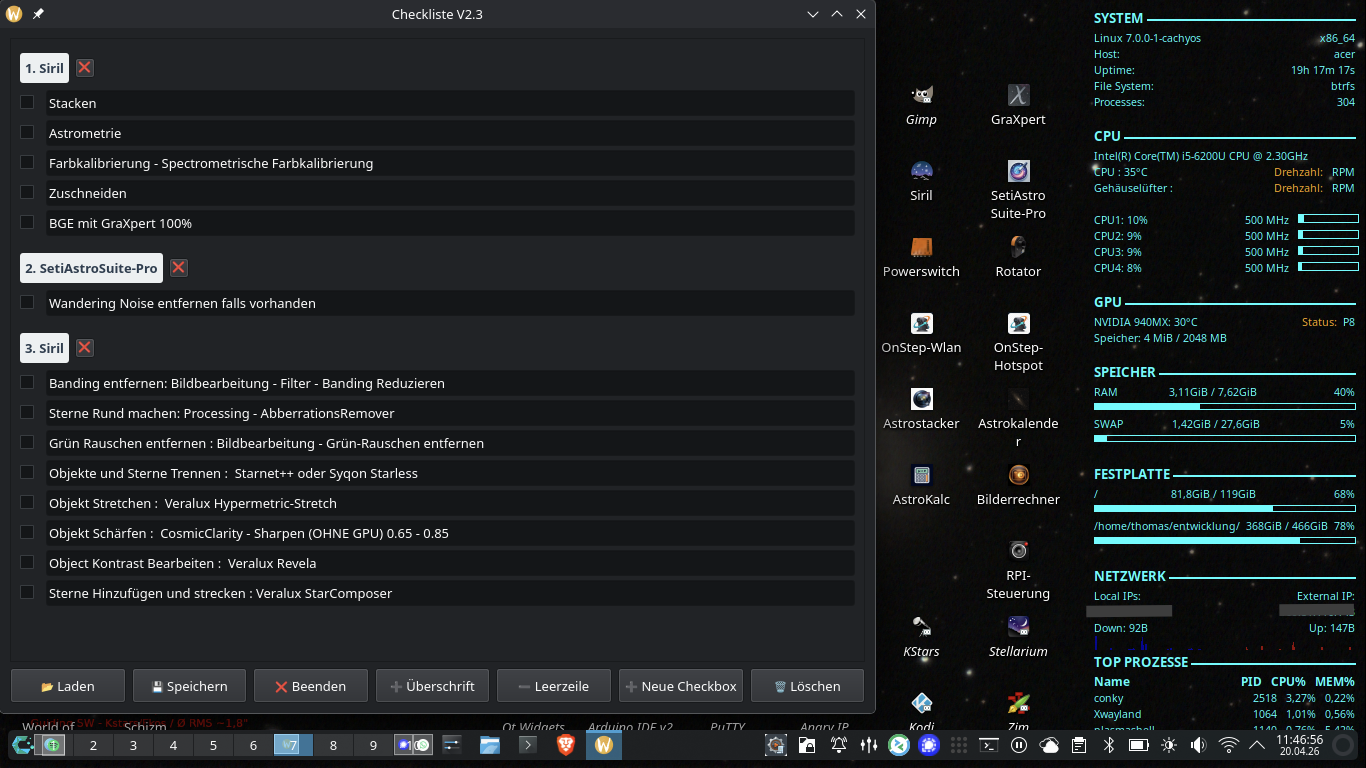The width and height of the screenshot is (1366, 768).
Task: Tick the 'Grün Rauschen entfernen' checkbox
Action: 27,442
